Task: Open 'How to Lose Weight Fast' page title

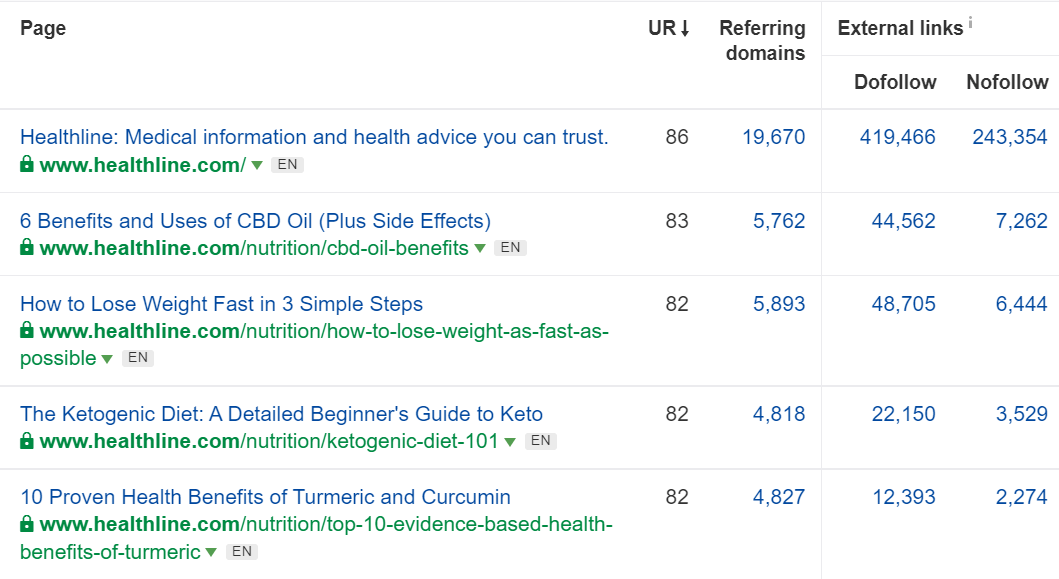Action: [x=221, y=304]
